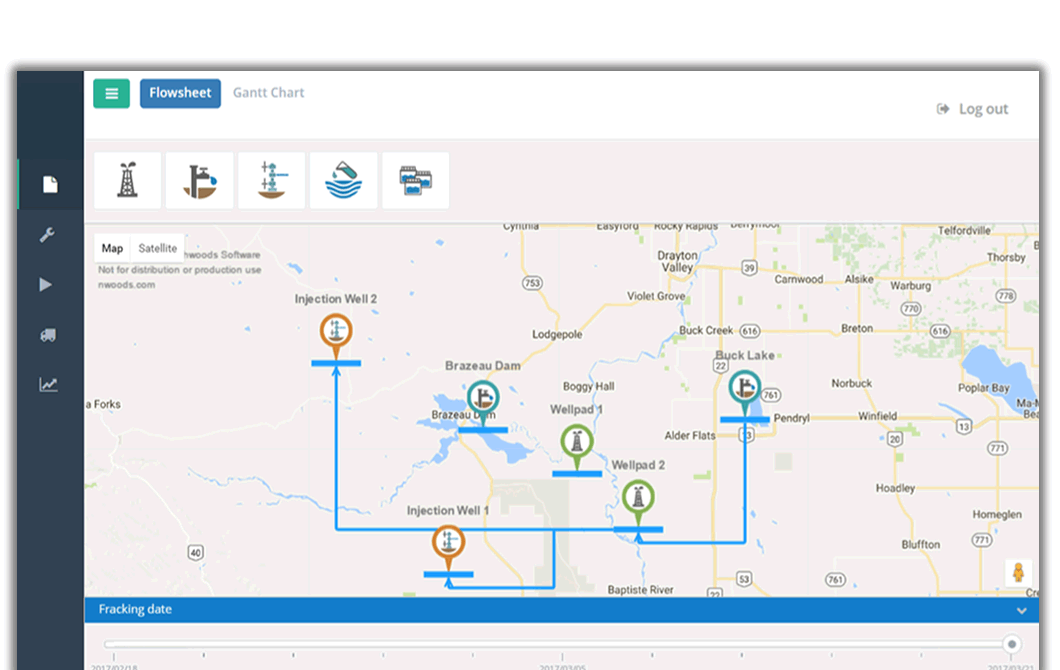Click the Log out link
This screenshot has height=670, width=1060.
click(972, 109)
